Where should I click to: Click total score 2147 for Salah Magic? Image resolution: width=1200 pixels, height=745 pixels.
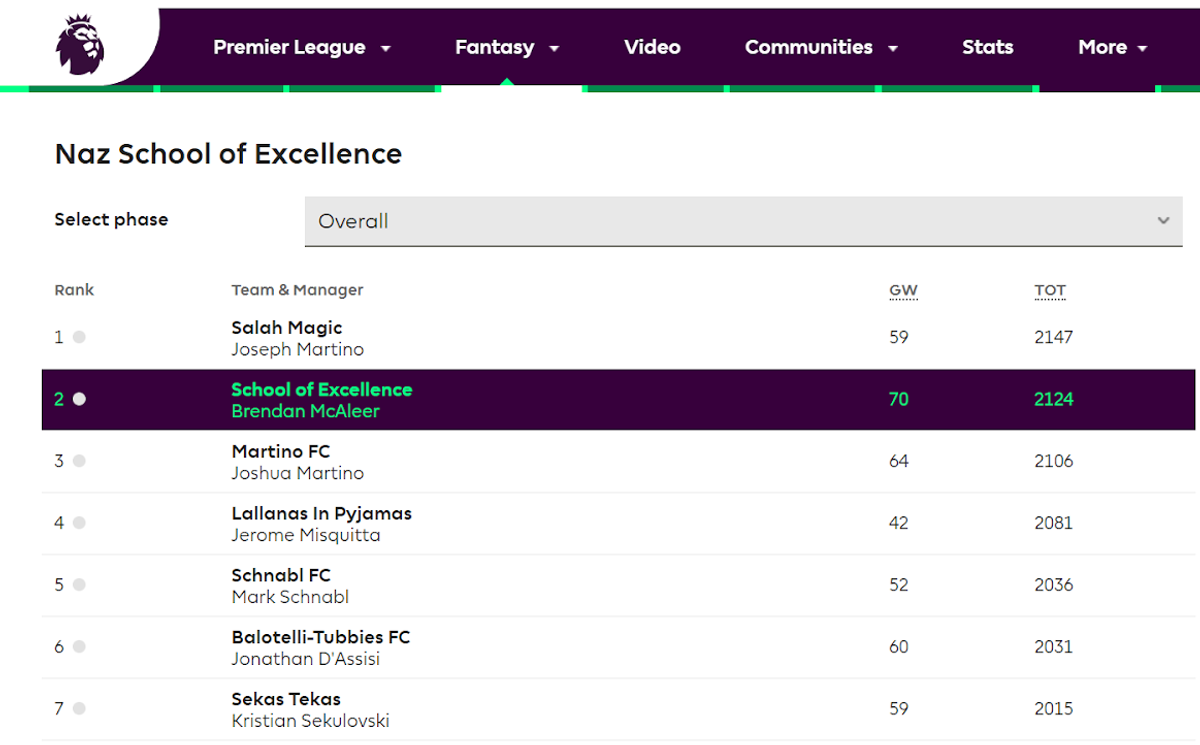[x=1054, y=337]
